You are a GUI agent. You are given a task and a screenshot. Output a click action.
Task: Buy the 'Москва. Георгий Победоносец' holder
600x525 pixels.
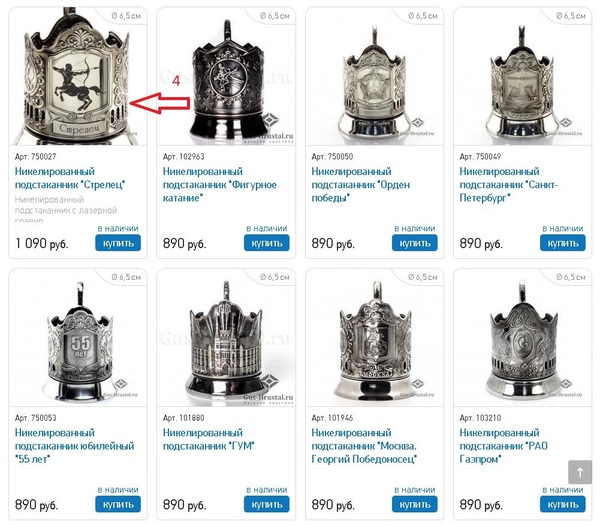414,504
